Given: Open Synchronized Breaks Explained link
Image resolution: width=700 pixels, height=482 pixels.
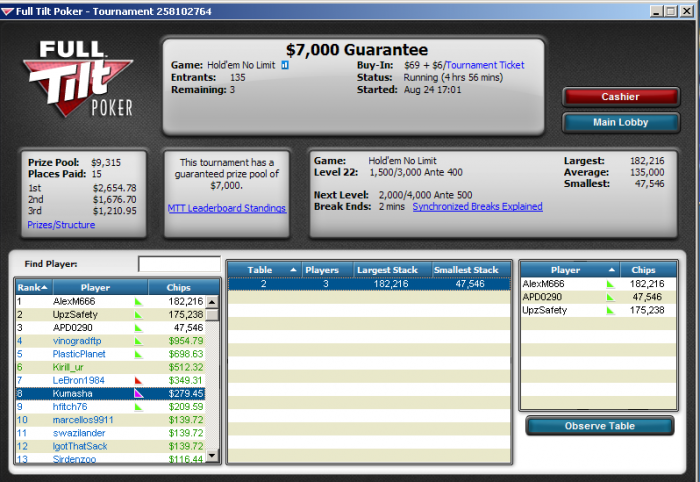Looking at the screenshot, I should coord(478,207).
